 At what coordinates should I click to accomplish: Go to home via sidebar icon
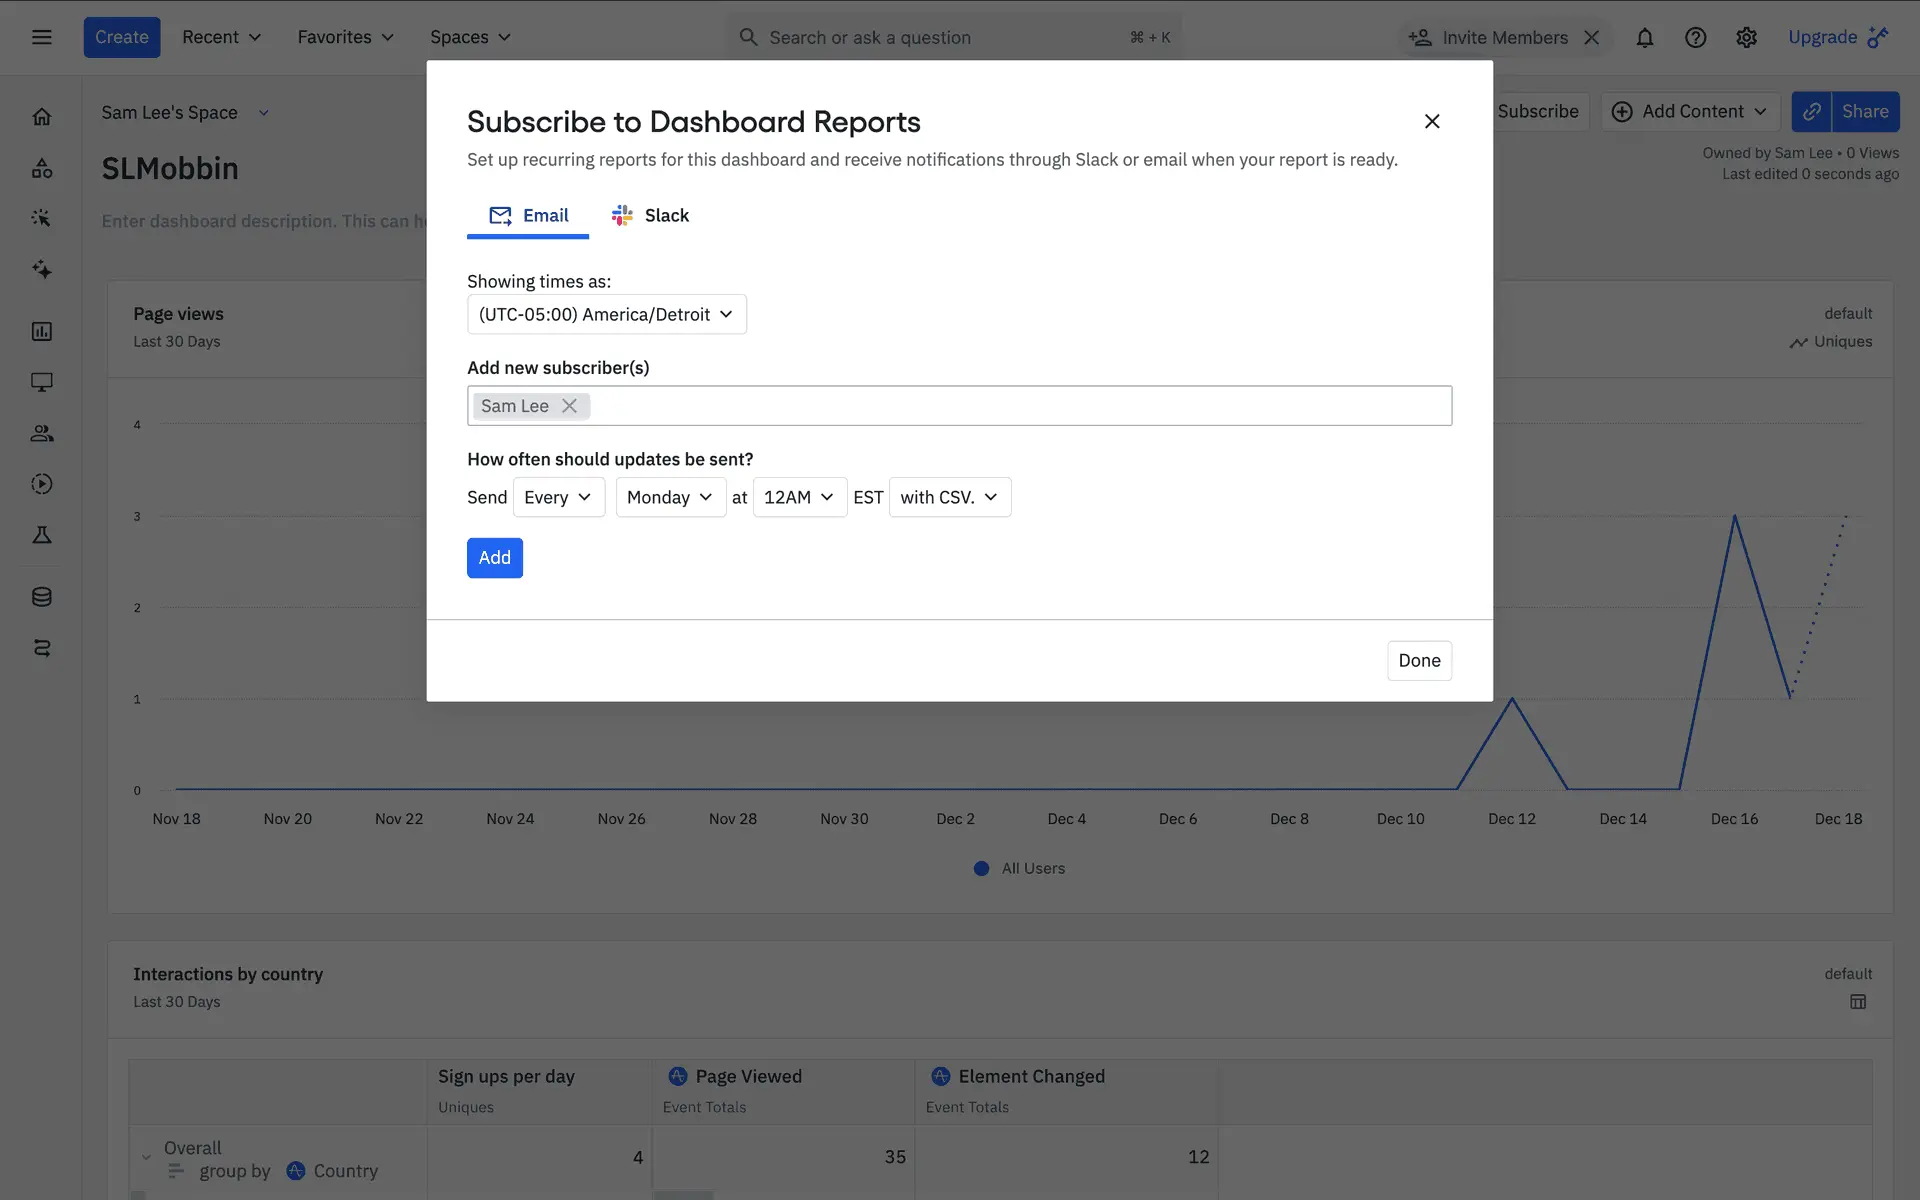41,117
